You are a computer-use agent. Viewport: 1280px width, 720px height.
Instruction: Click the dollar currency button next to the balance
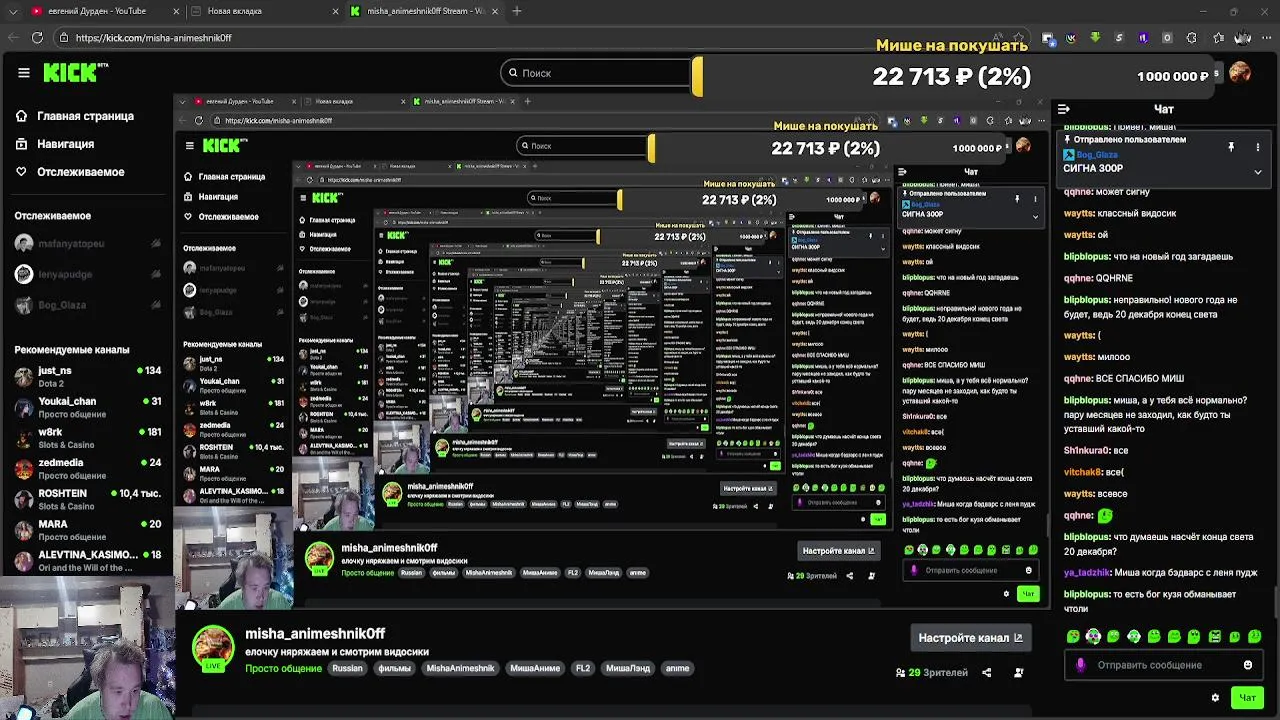click(1217, 75)
